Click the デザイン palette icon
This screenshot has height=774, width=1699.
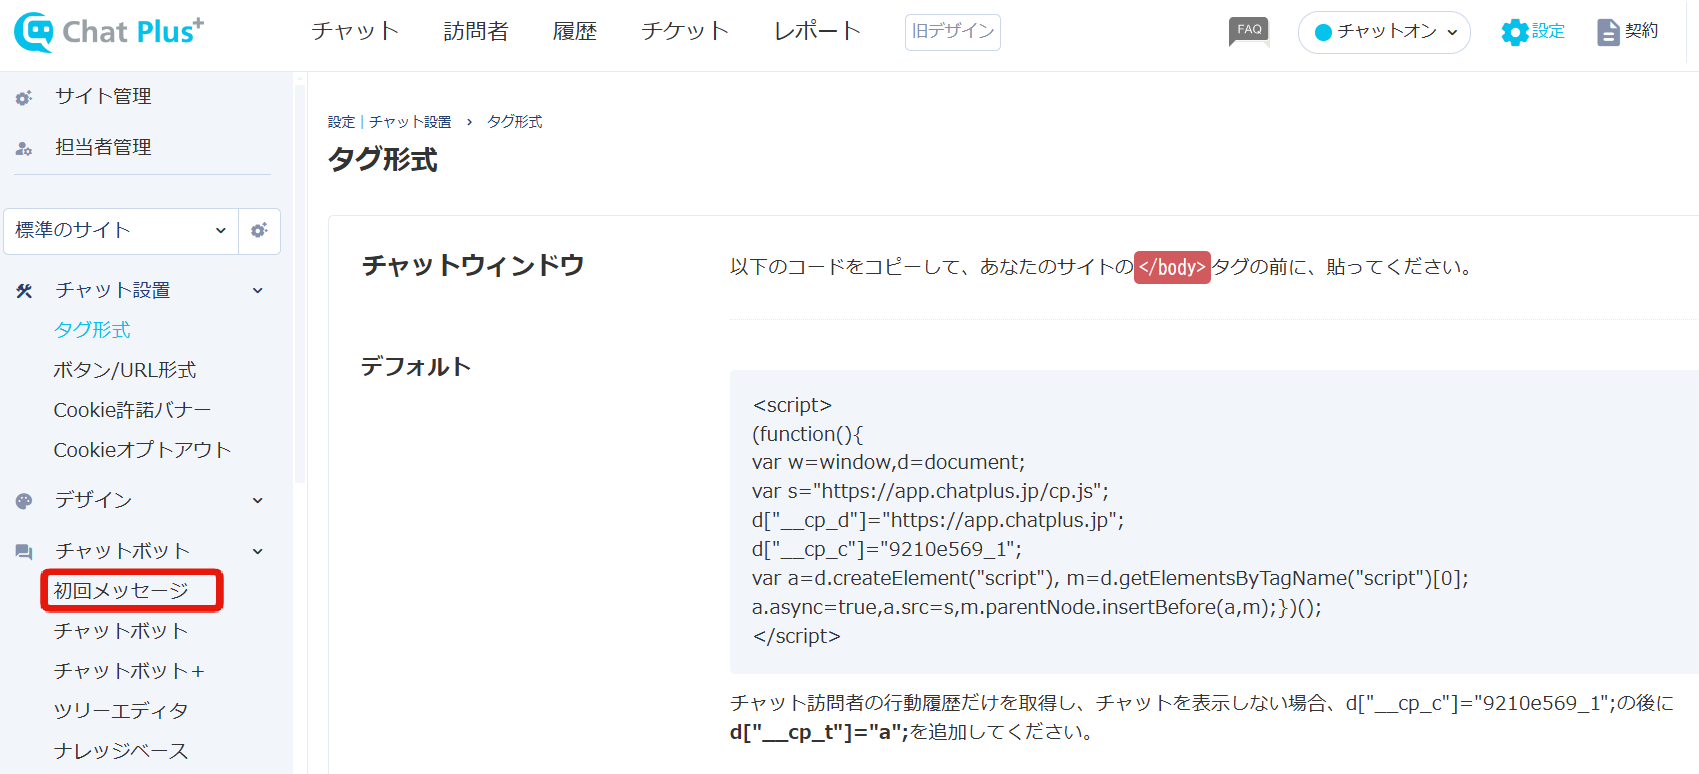(x=24, y=501)
